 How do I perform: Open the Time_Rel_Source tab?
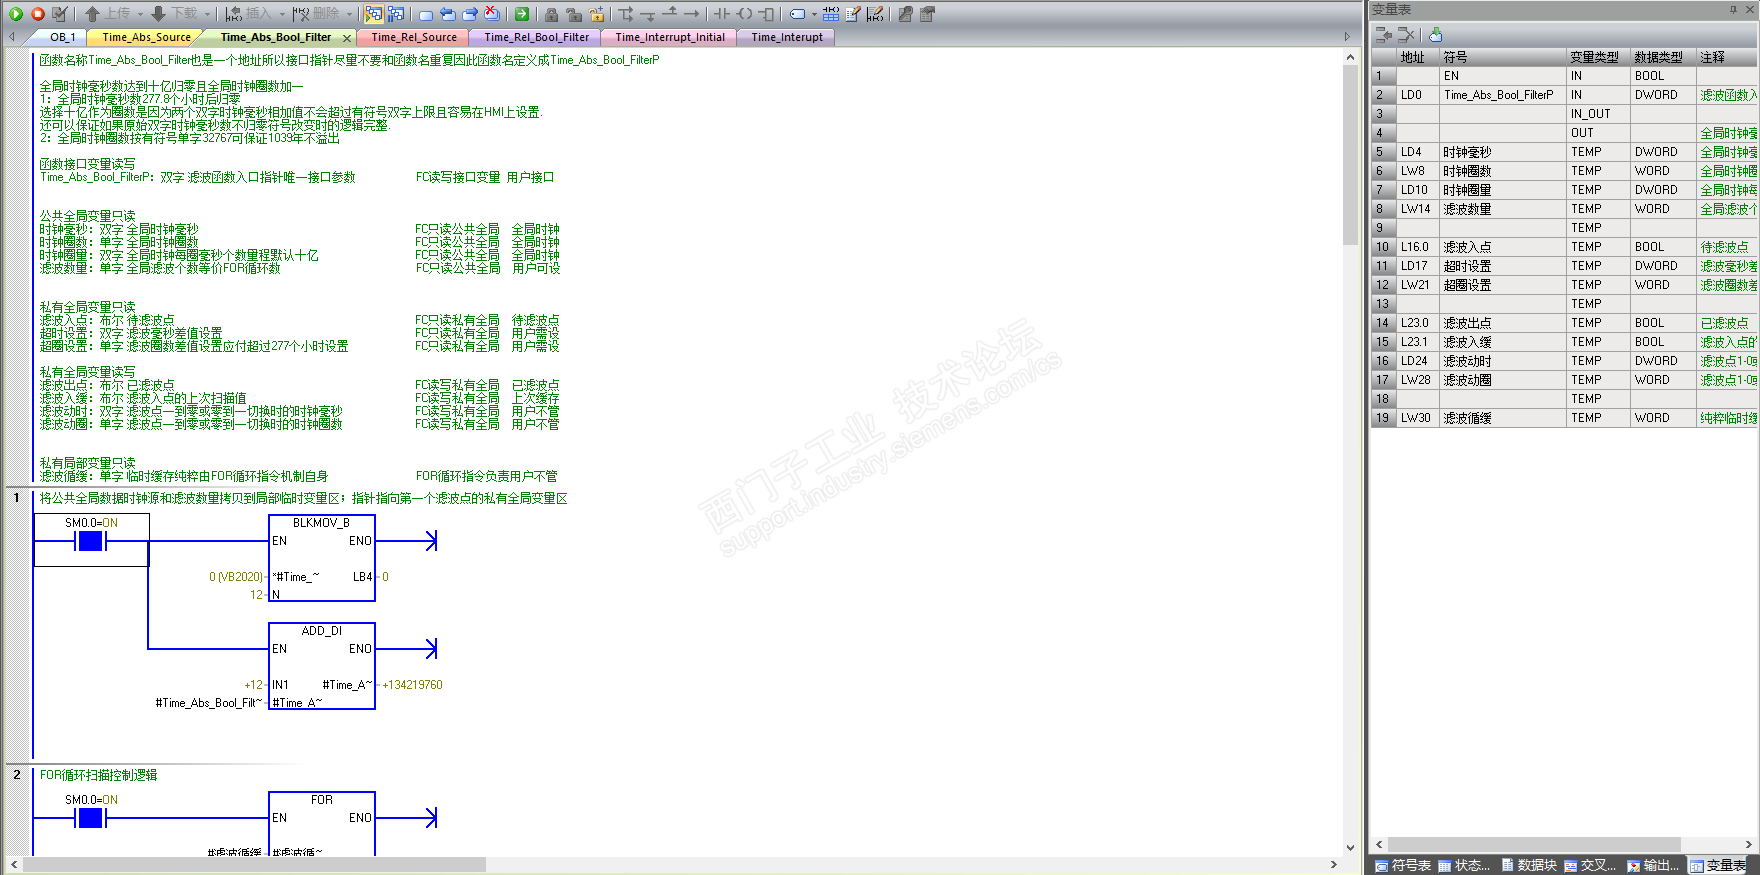pos(414,37)
